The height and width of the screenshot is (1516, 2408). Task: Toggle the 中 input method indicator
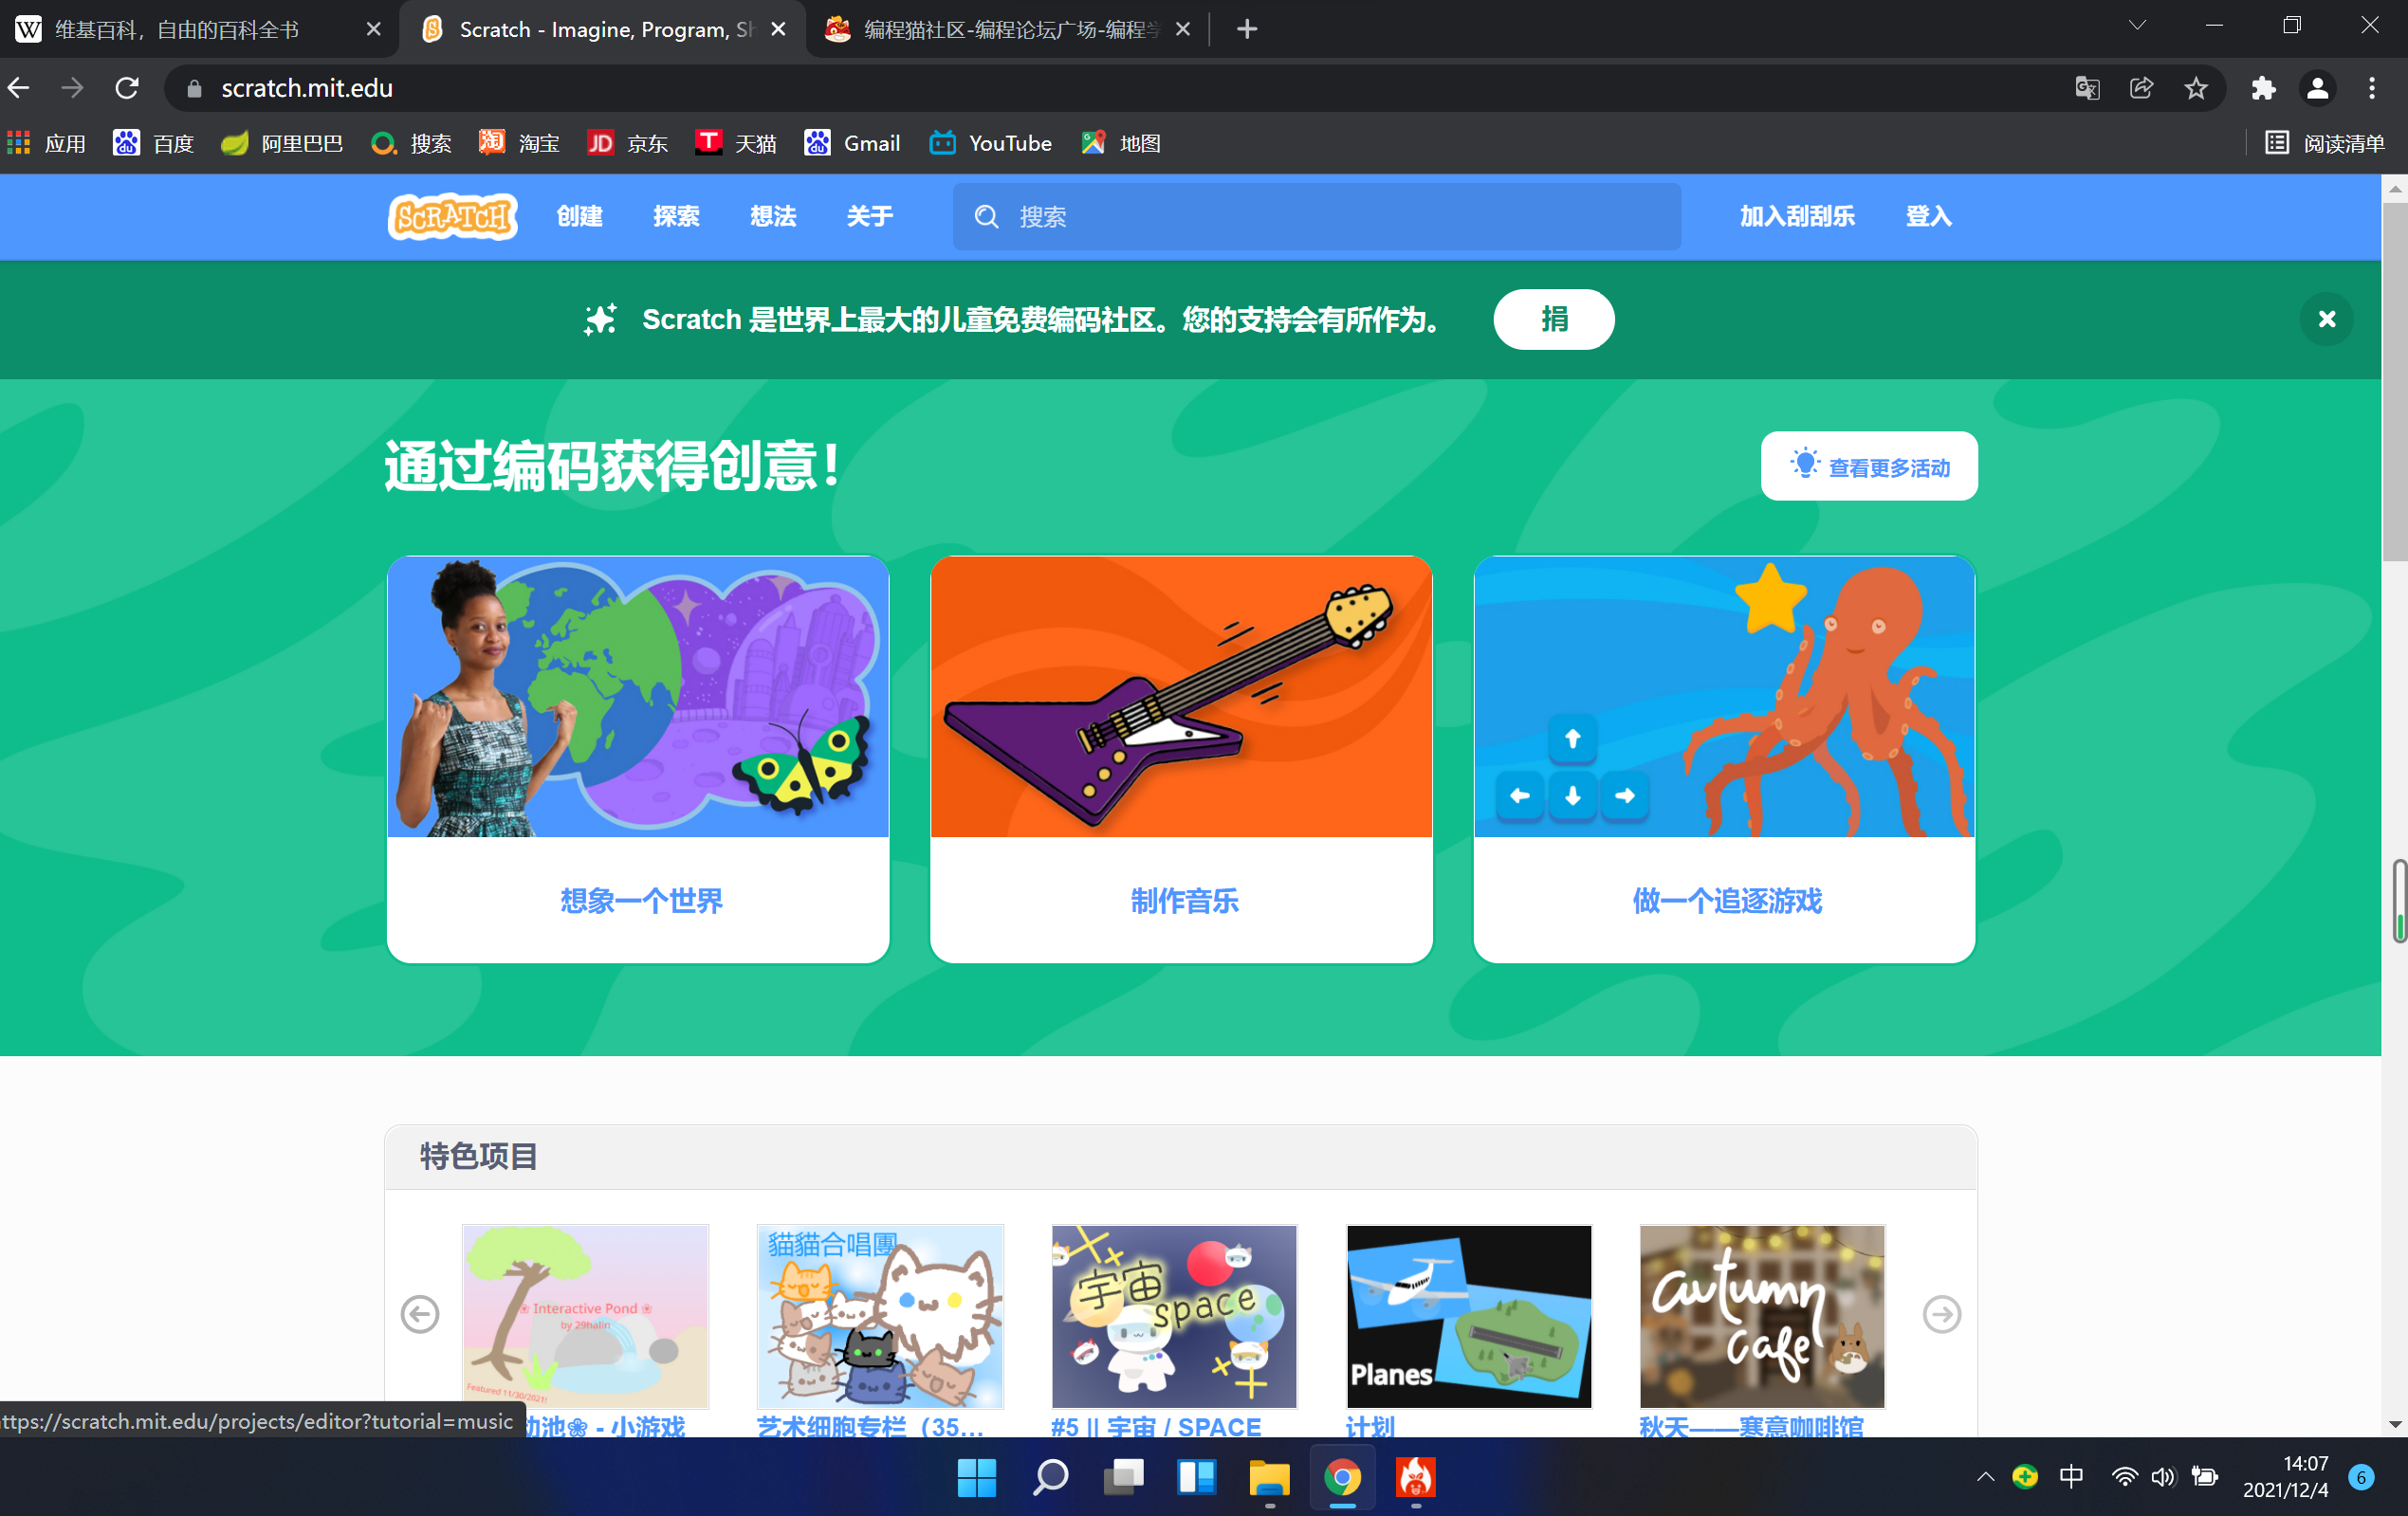point(2072,1477)
